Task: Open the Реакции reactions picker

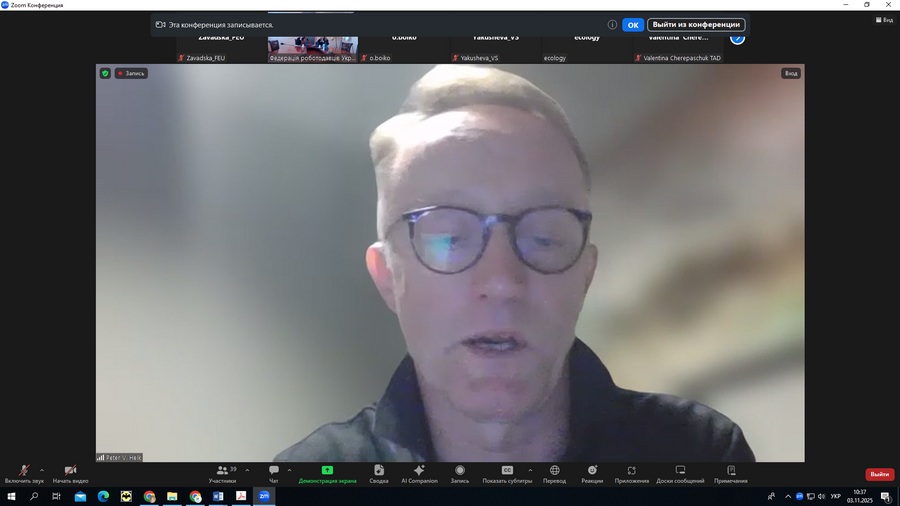Action: pyautogui.click(x=592, y=472)
